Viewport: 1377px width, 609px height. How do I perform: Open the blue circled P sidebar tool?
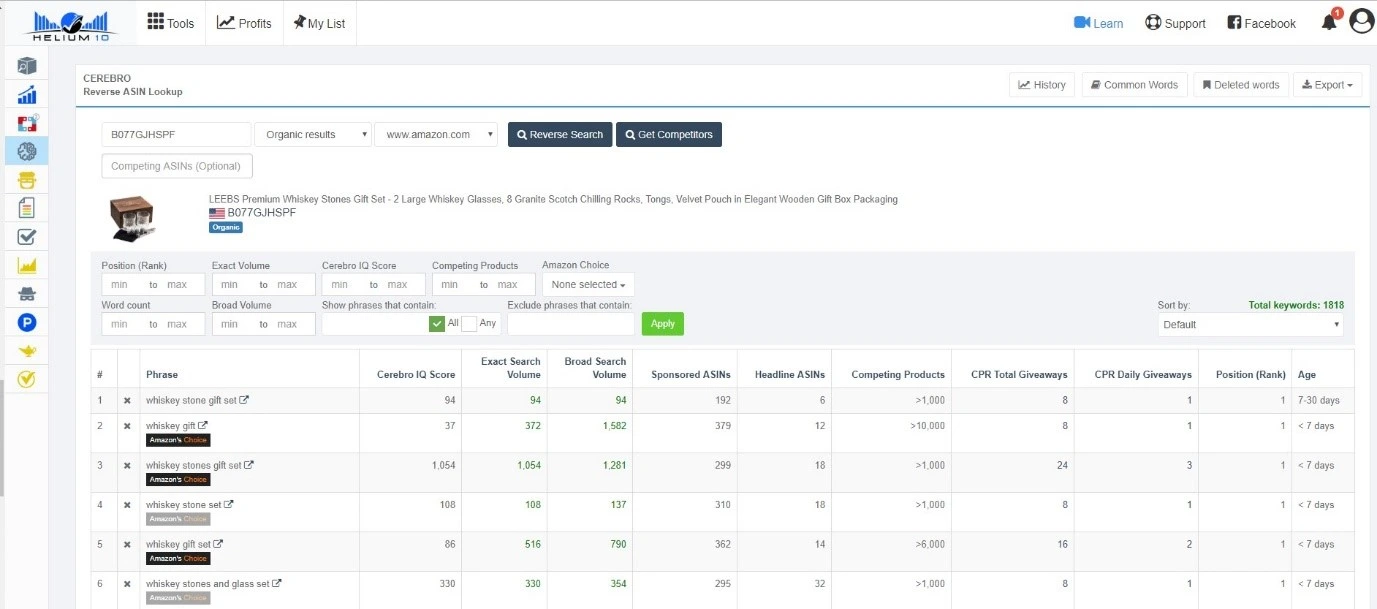(x=26, y=322)
